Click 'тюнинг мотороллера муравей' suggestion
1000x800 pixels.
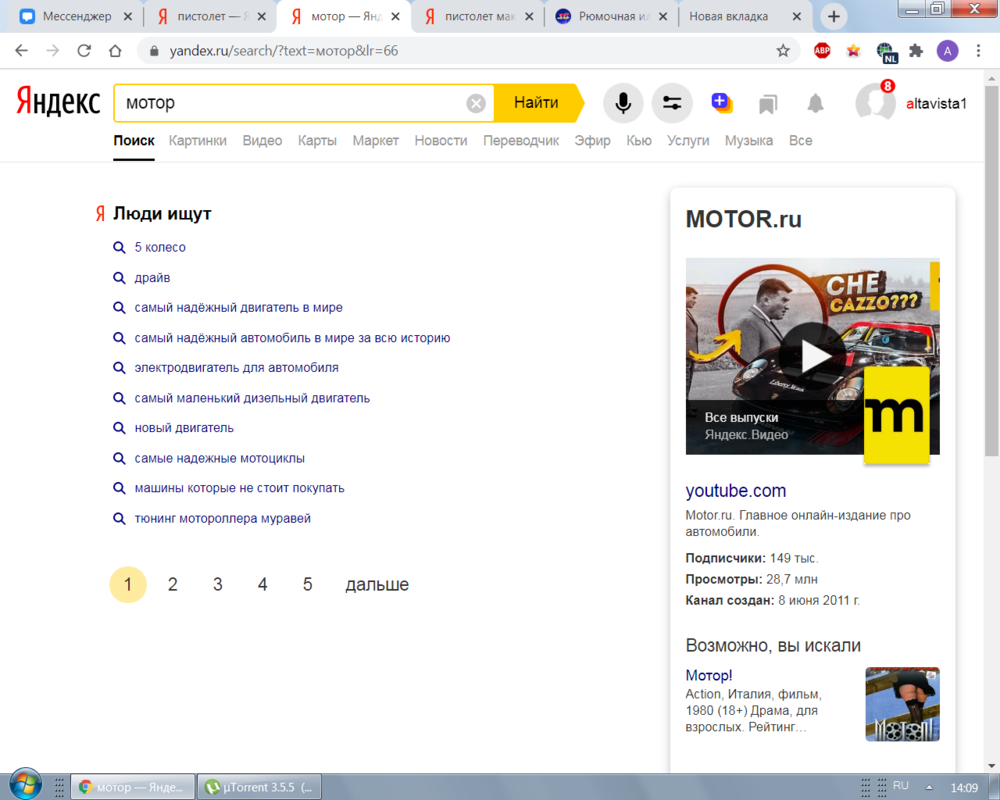pyautogui.click(x=223, y=518)
